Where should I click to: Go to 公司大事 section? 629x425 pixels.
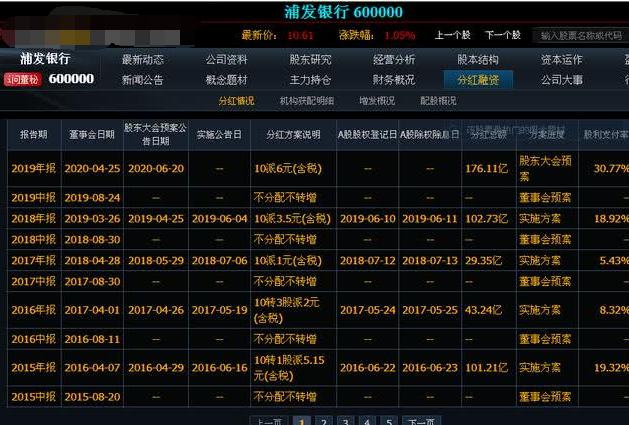click(x=562, y=80)
